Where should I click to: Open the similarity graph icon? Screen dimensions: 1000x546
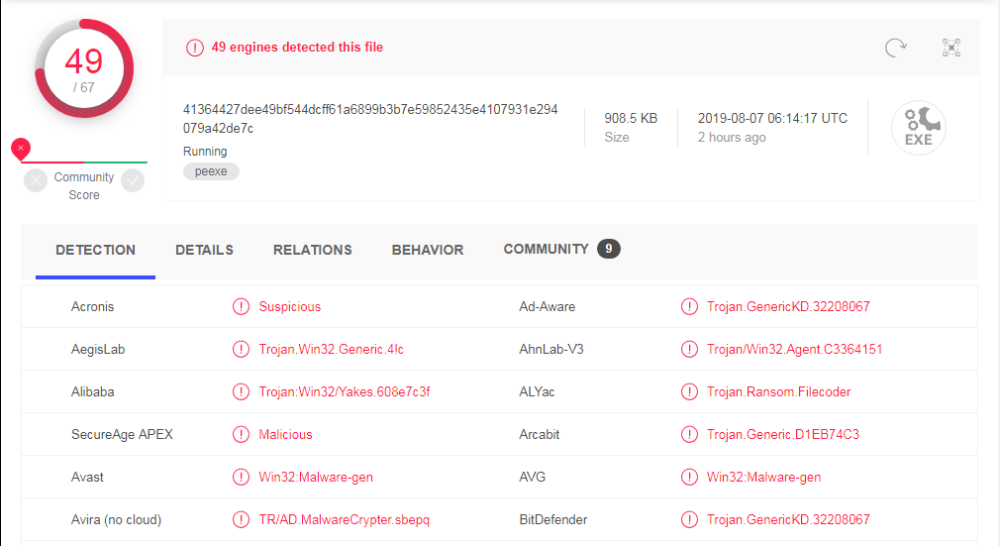point(951,47)
